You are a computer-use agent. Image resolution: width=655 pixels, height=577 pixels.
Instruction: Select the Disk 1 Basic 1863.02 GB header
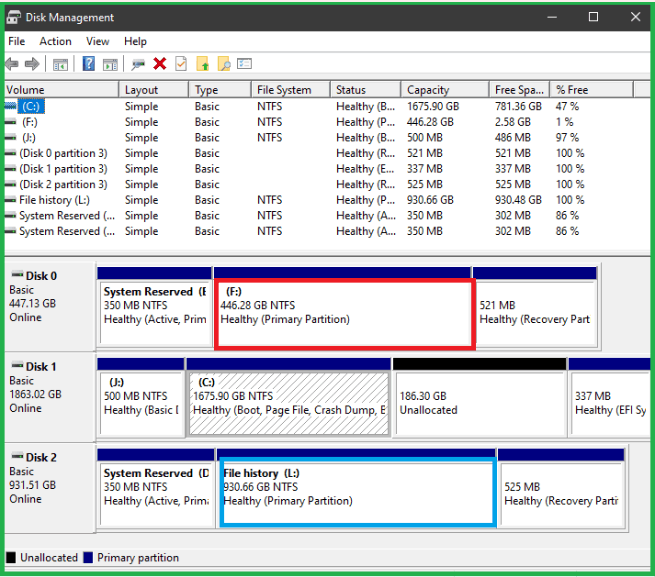[x=50, y=397]
